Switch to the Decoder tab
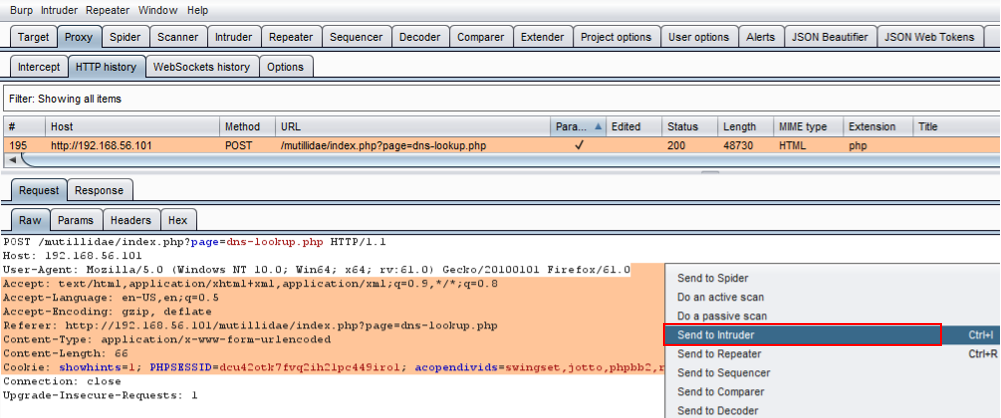 419,37
